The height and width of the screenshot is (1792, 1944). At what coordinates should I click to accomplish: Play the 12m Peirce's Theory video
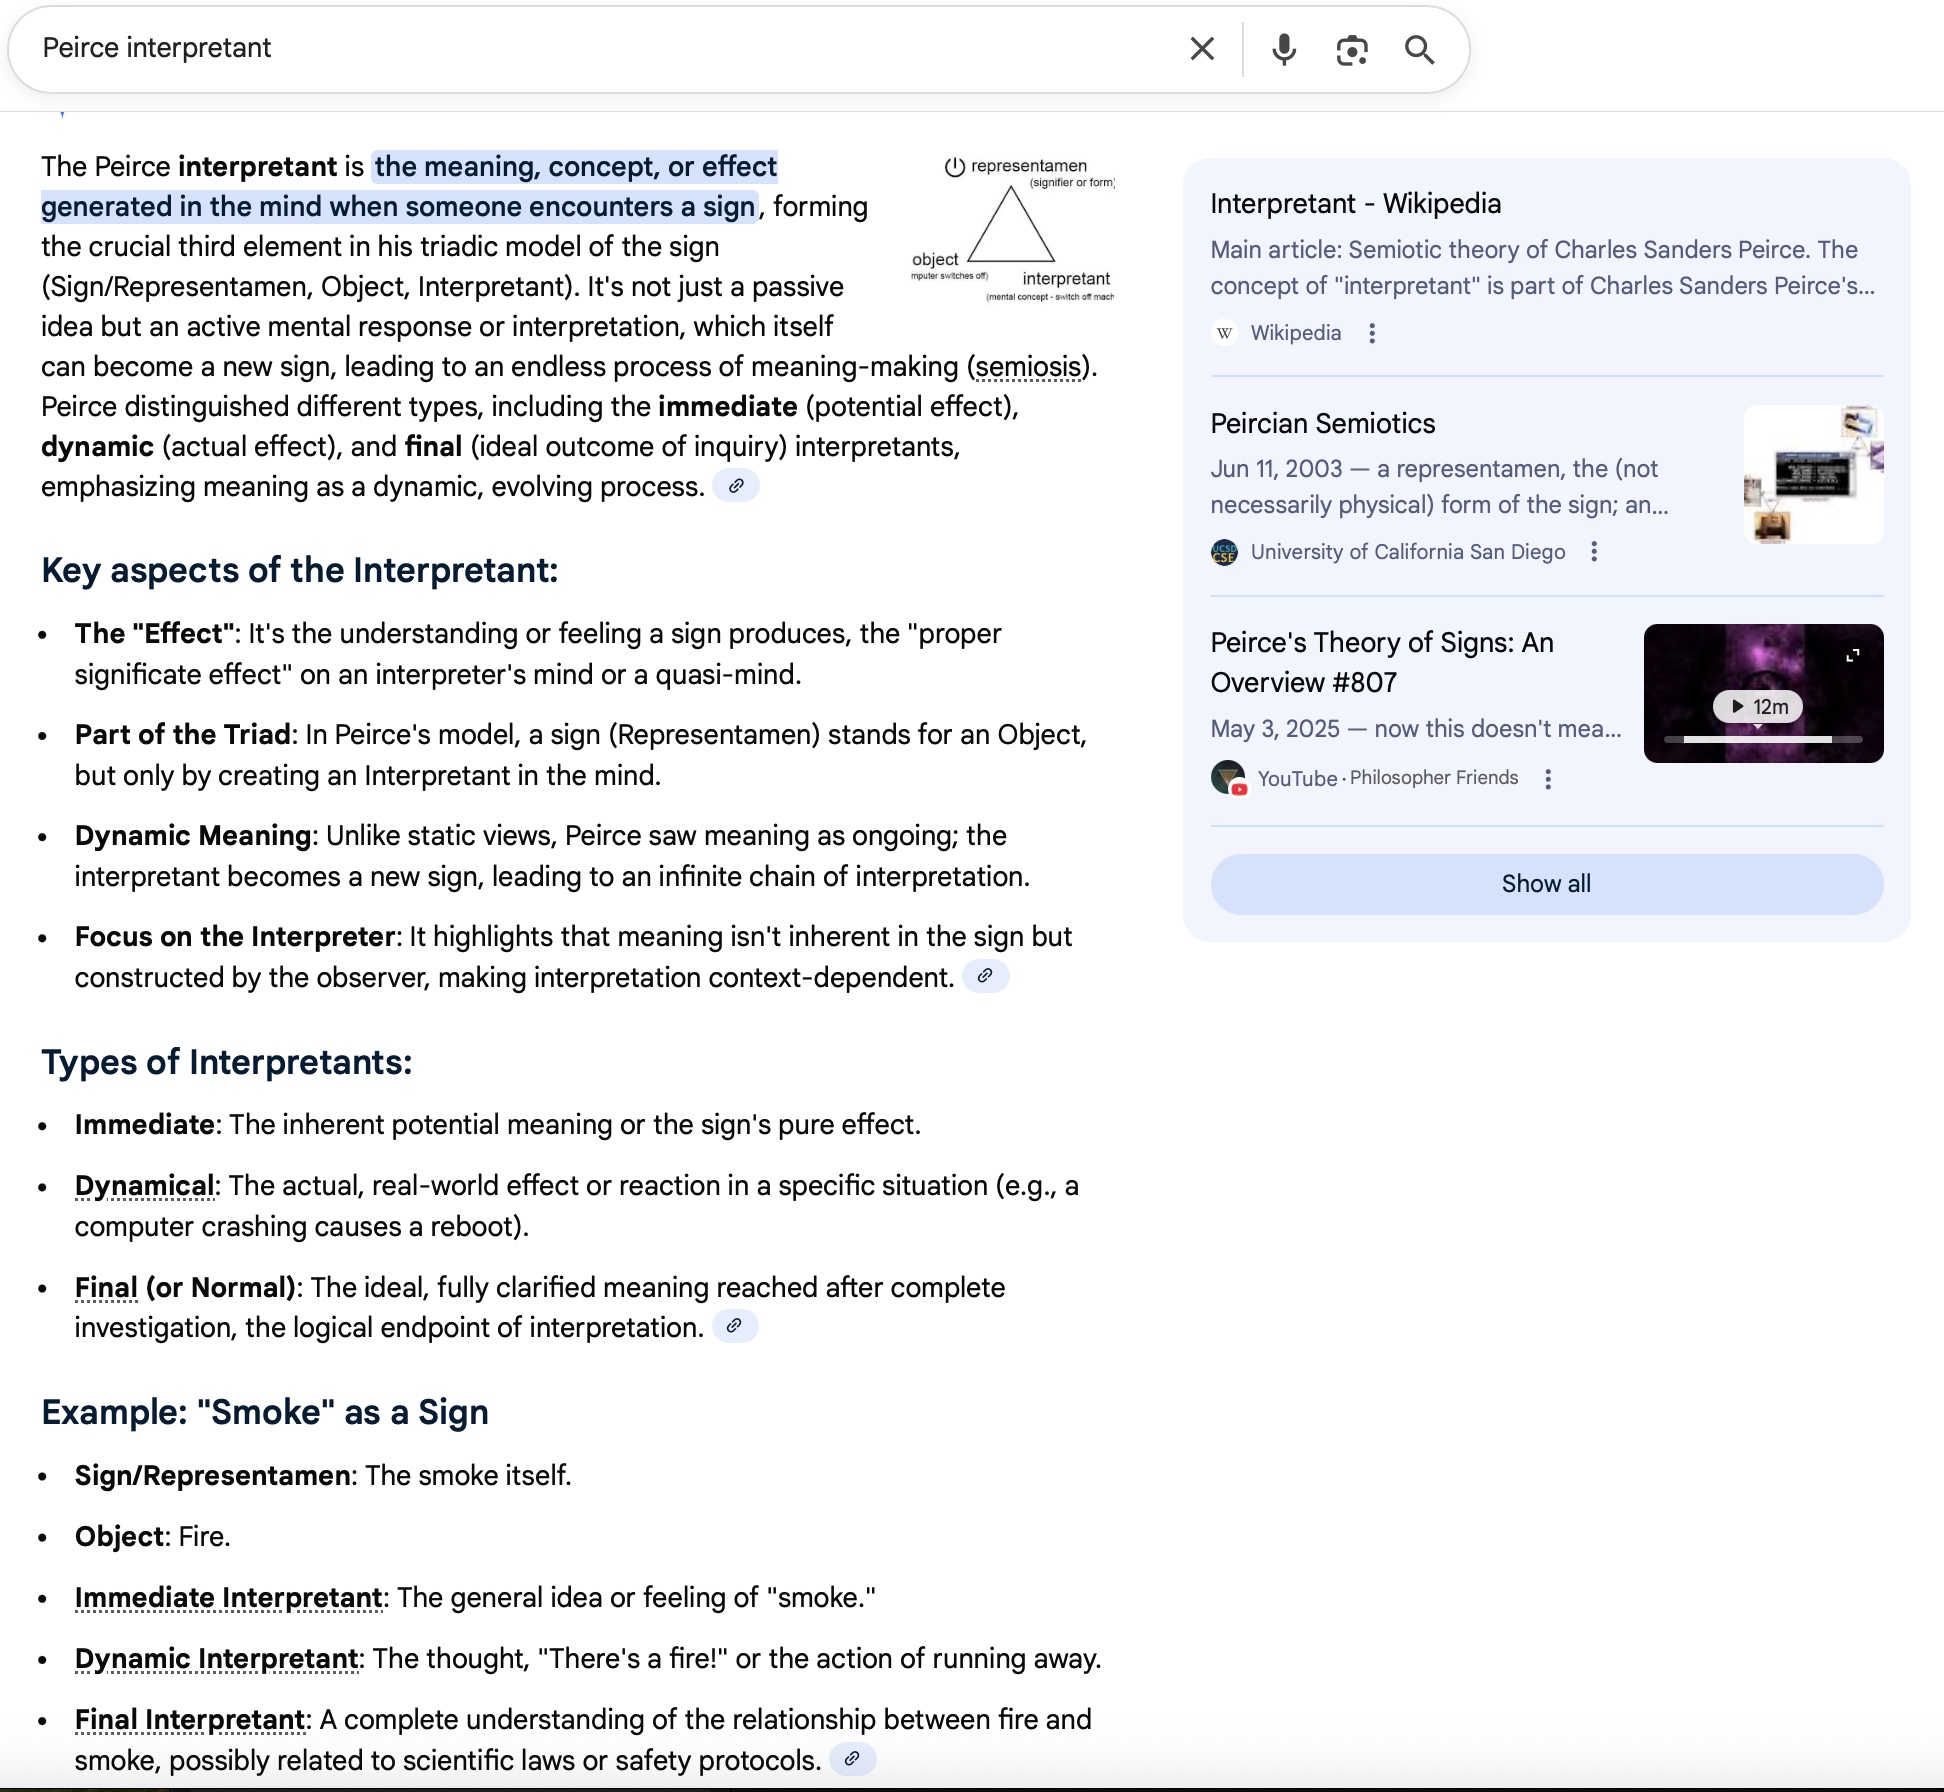tap(1758, 706)
